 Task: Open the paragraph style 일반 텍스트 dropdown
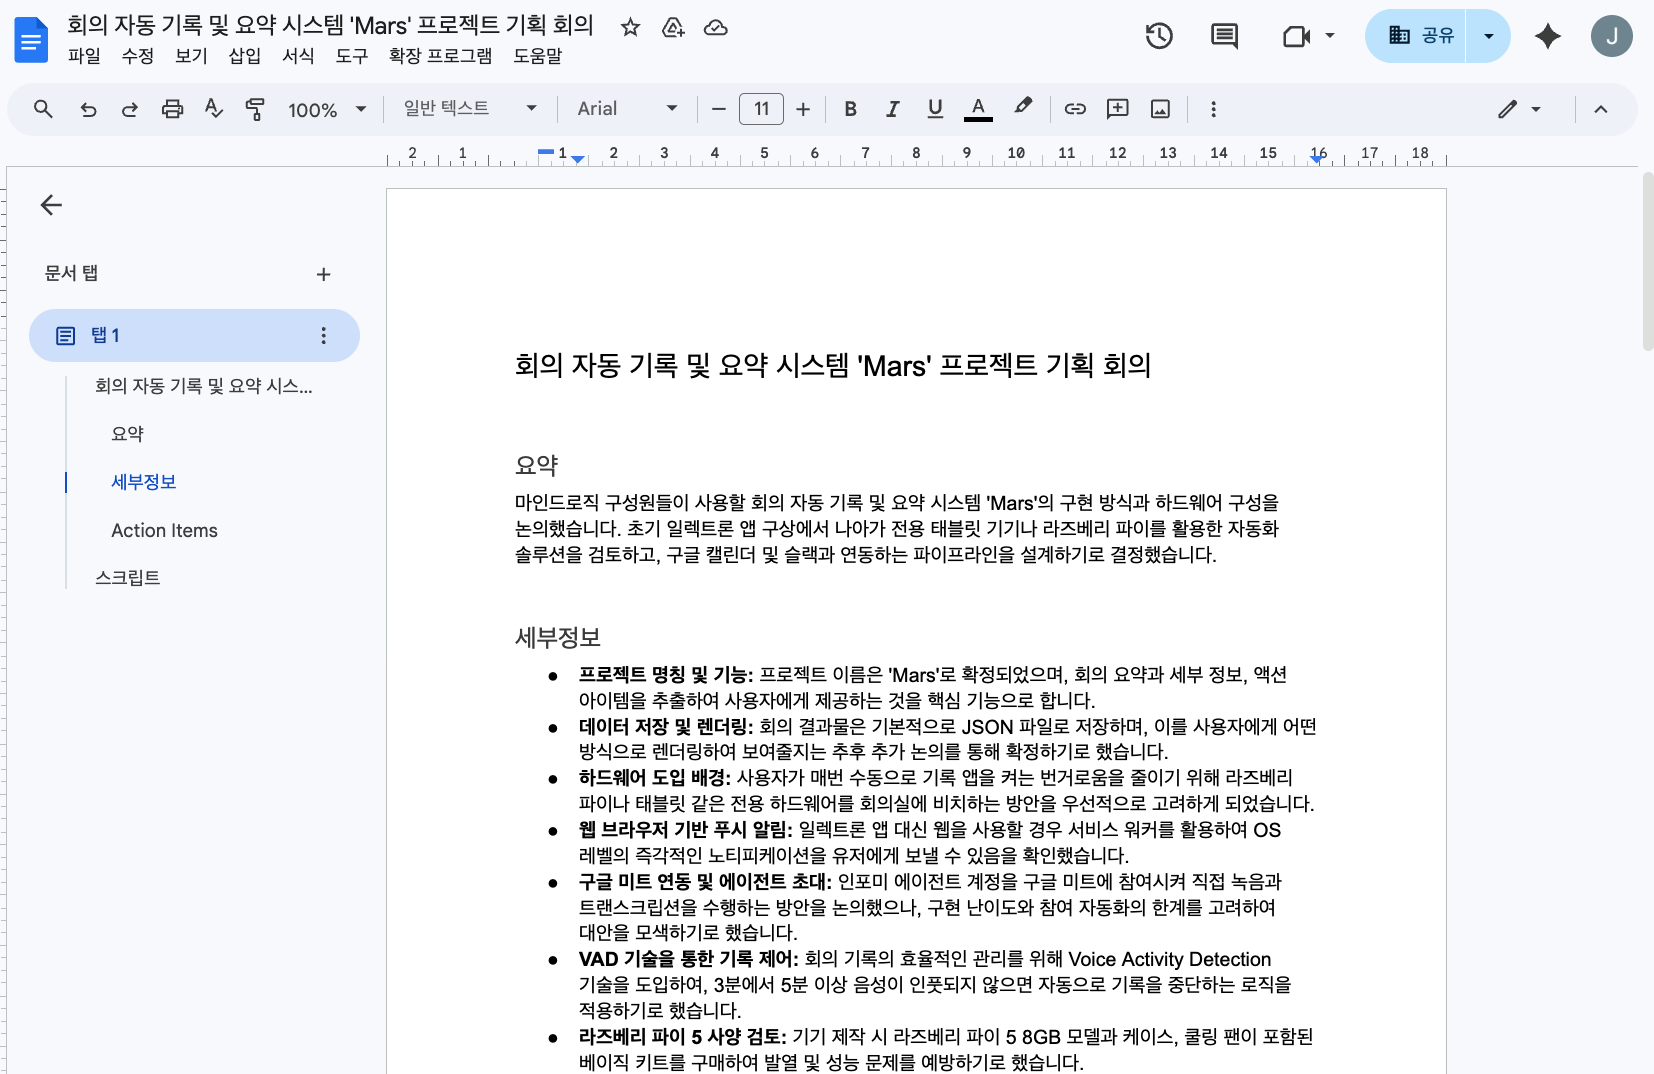[470, 108]
